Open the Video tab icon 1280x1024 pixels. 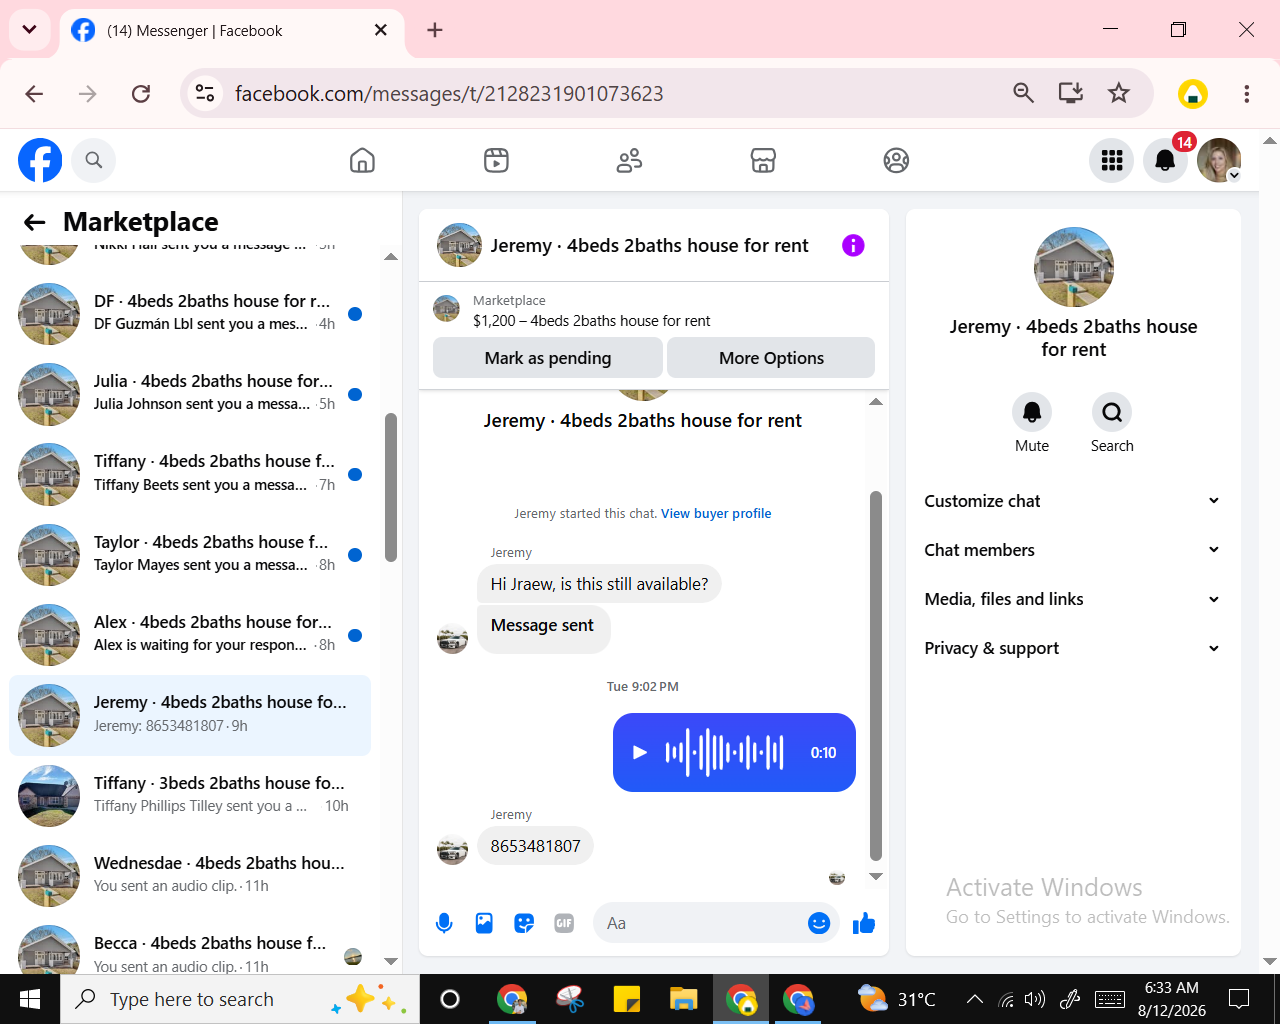click(x=496, y=160)
